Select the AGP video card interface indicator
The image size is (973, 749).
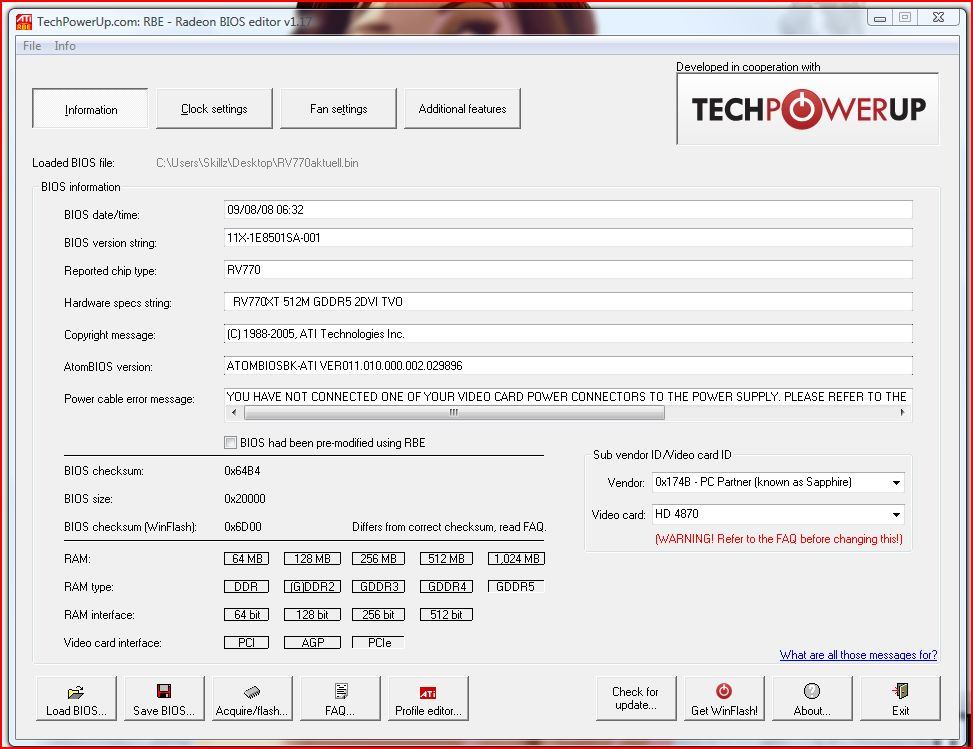point(312,642)
